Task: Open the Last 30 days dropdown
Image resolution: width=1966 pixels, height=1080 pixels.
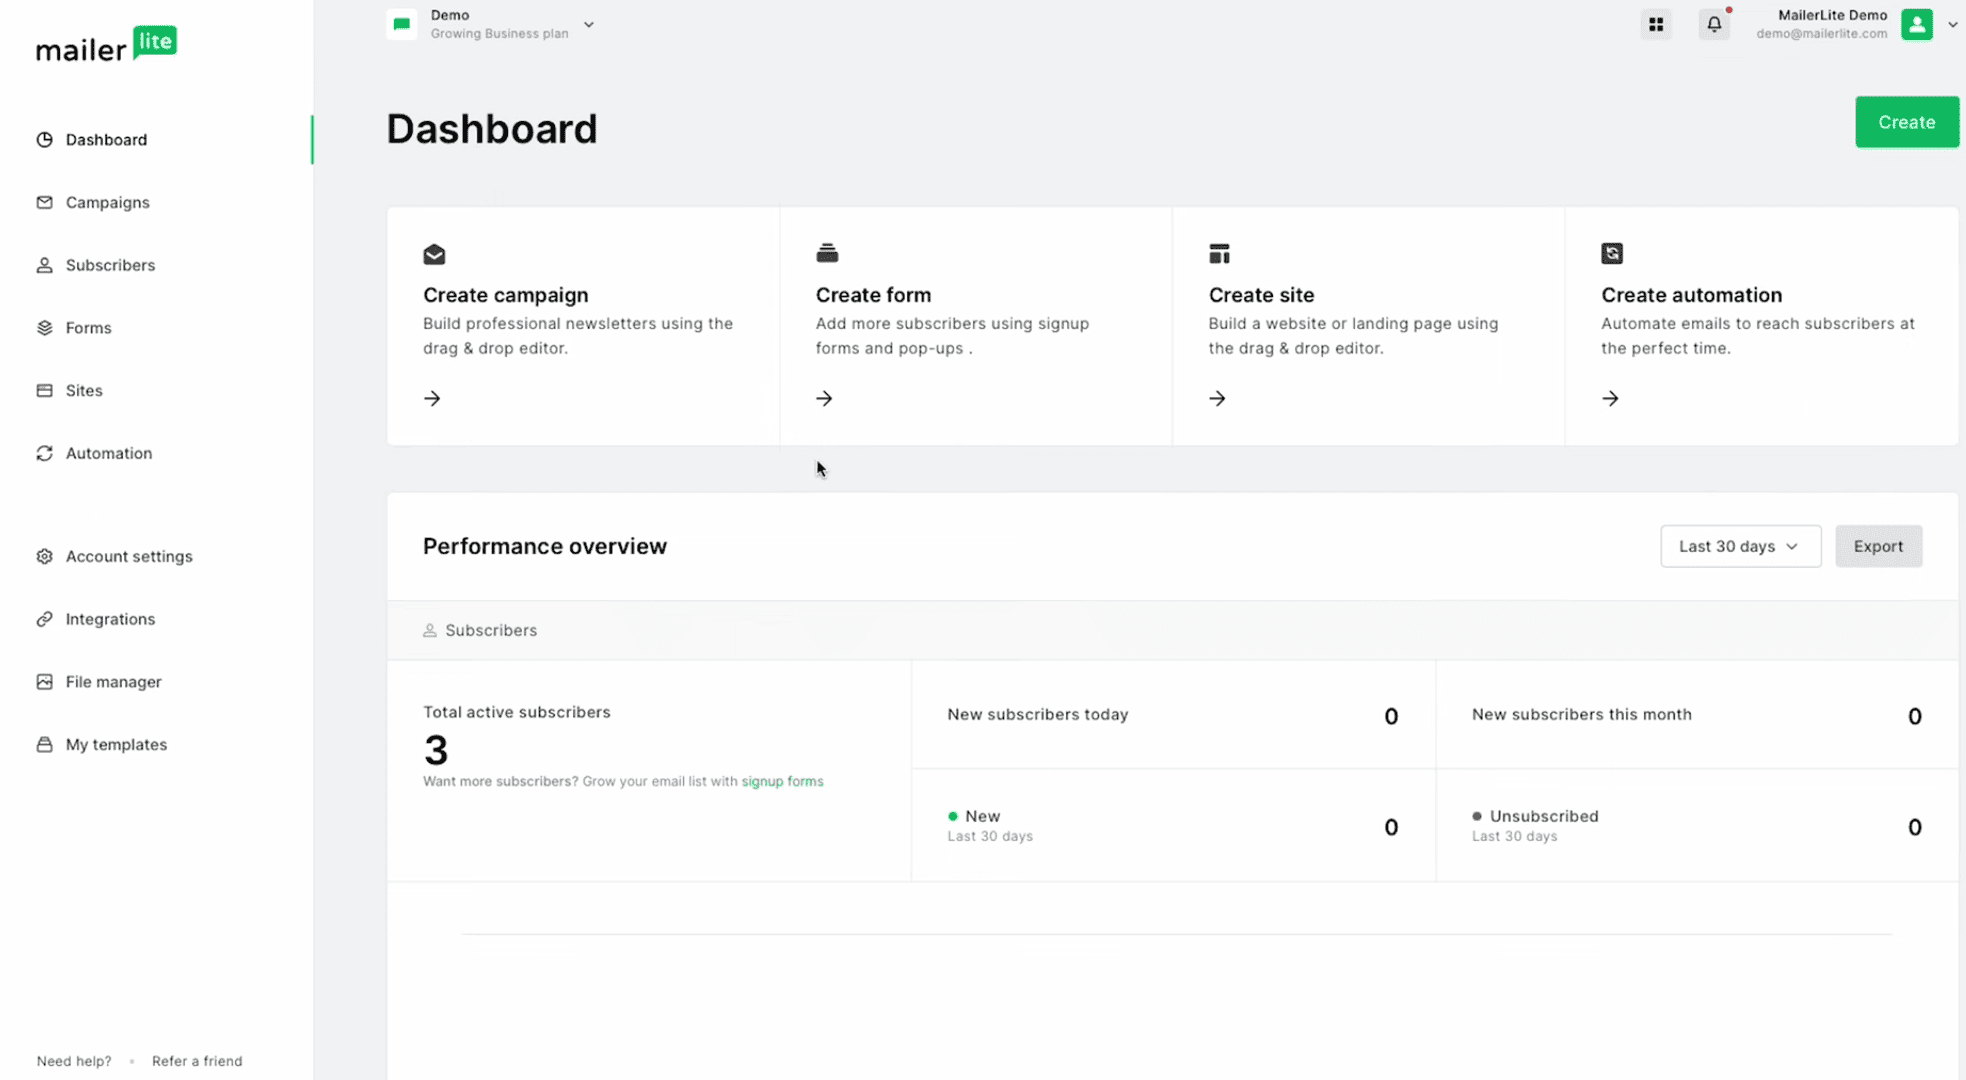Action: tap(1740, 546)
